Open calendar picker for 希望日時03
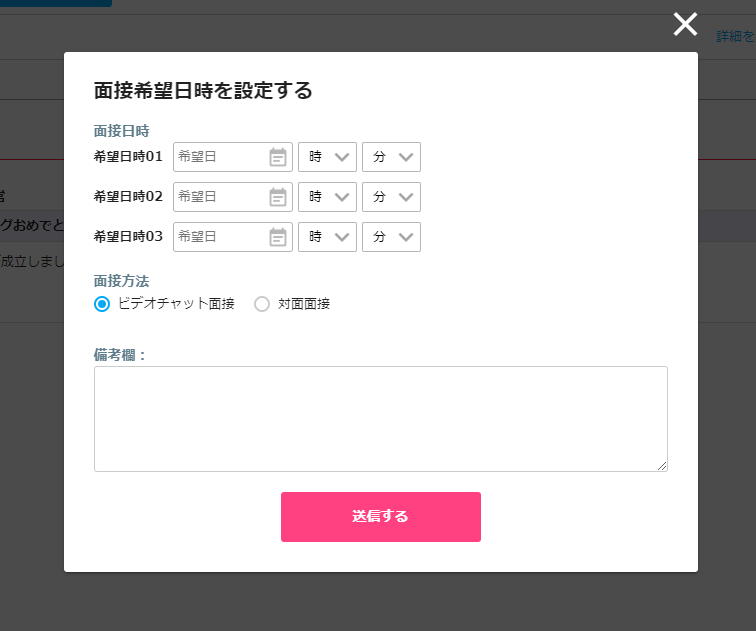The width and height of the screenshot is (756, 631). [278, 237]
